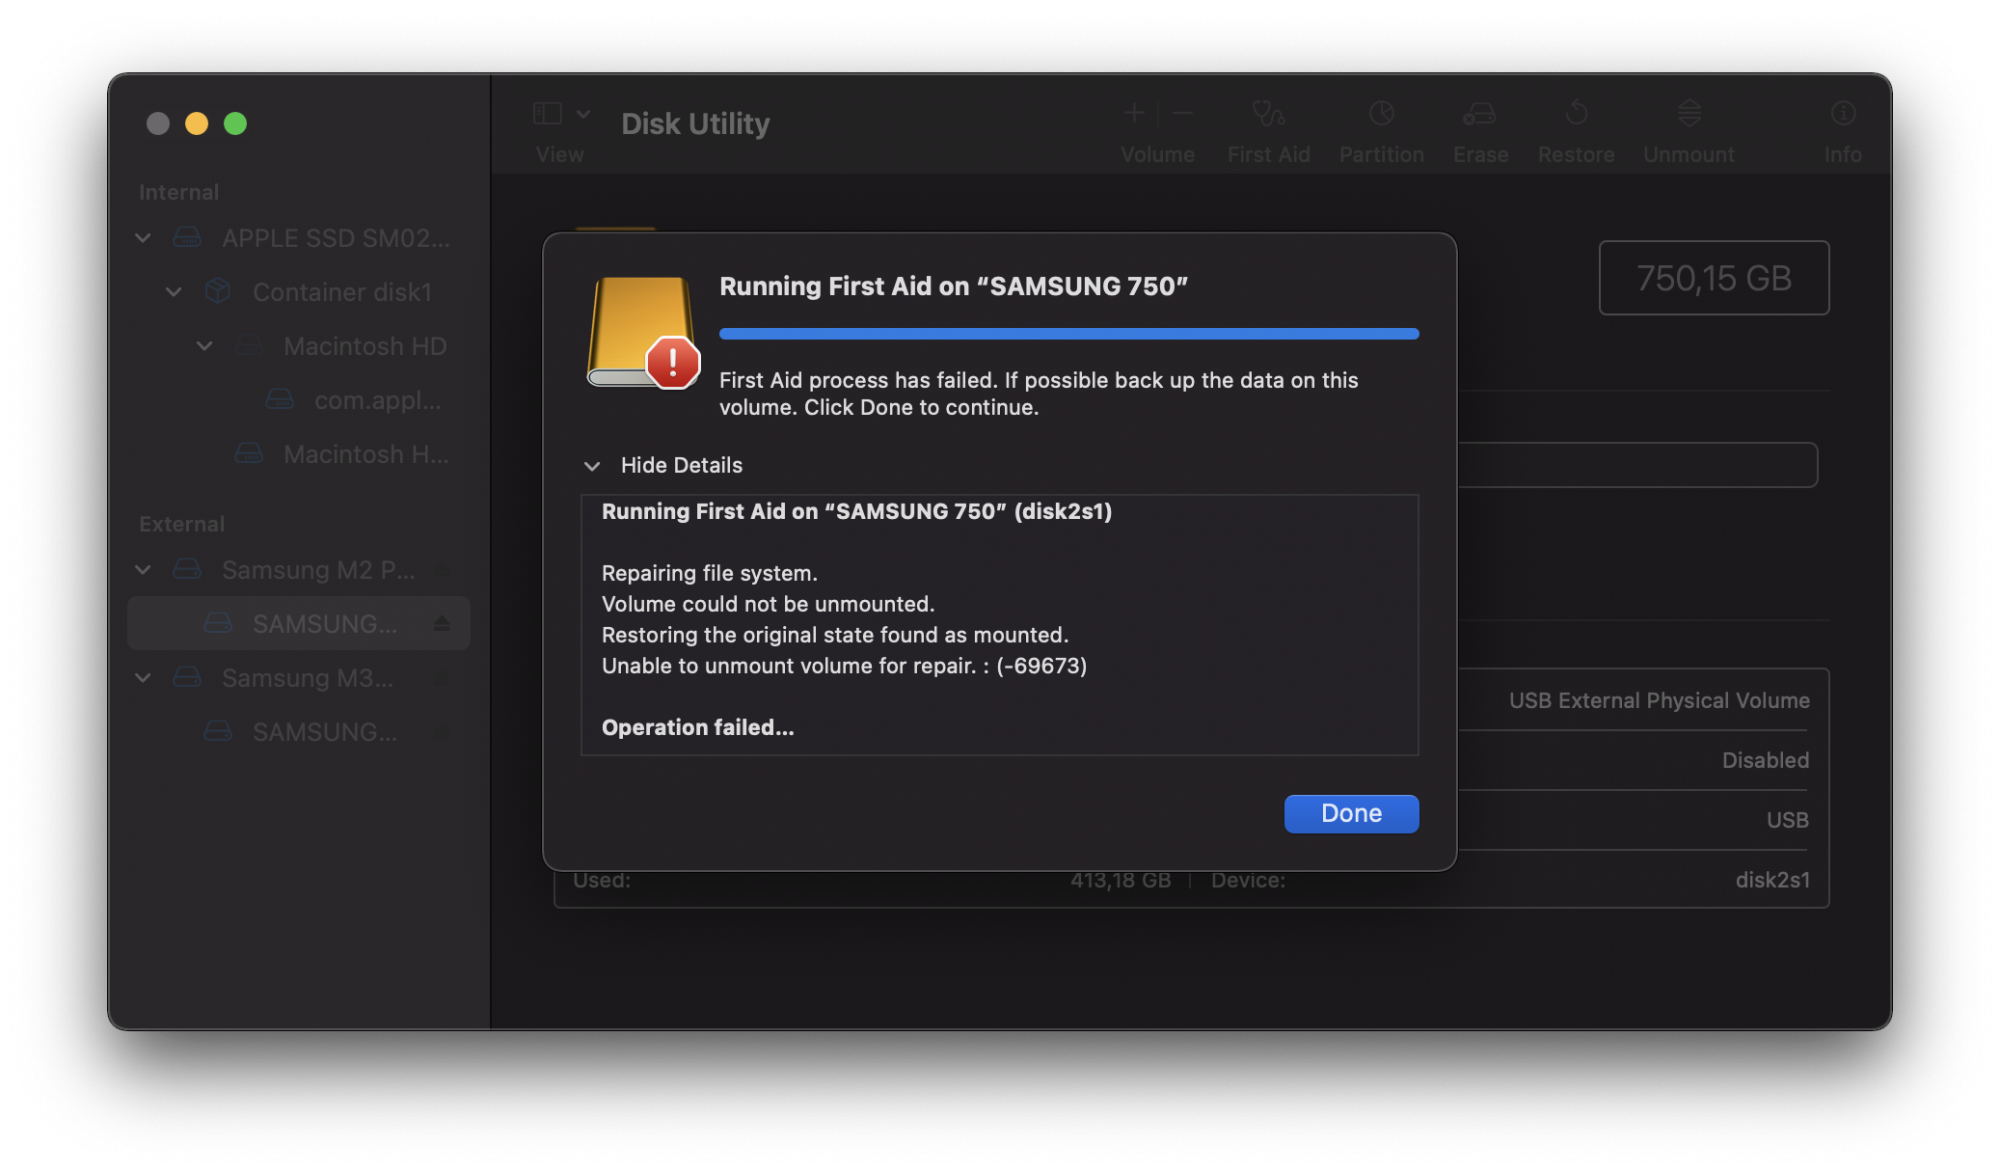Click the Restore arrow icon

point(1576,114)
